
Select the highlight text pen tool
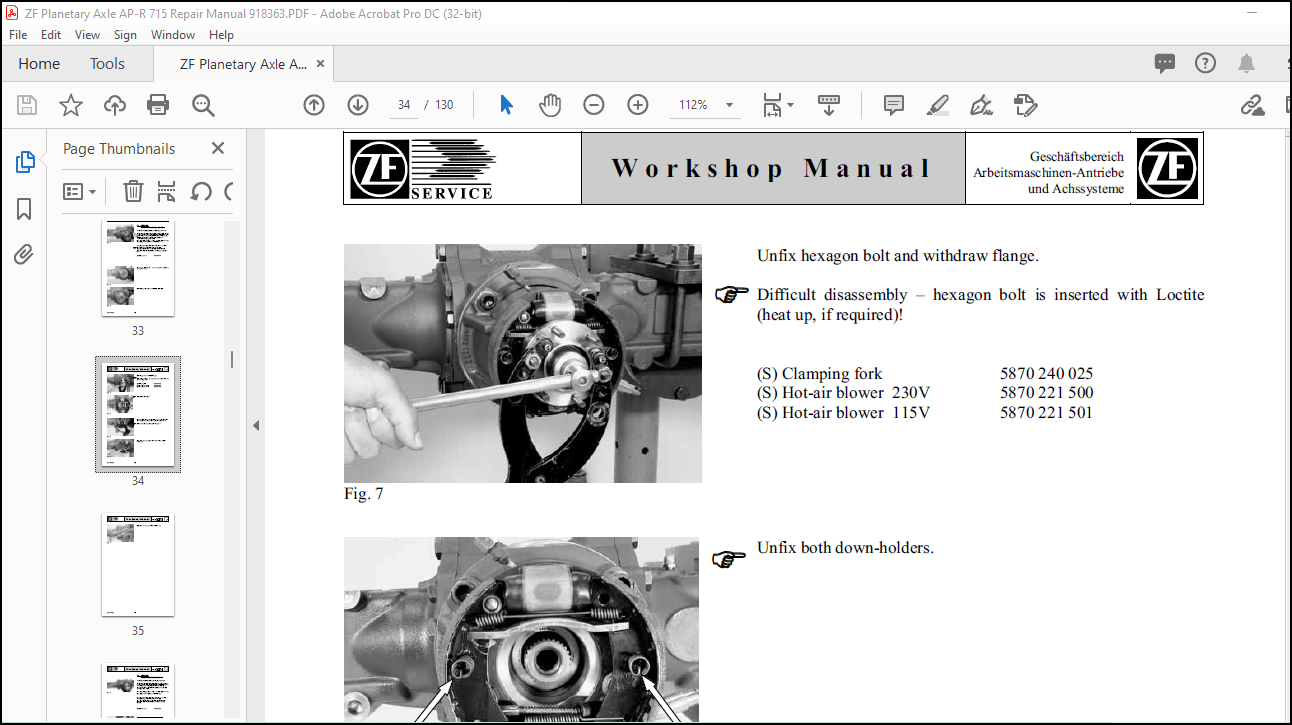click(x=937, y=105)
